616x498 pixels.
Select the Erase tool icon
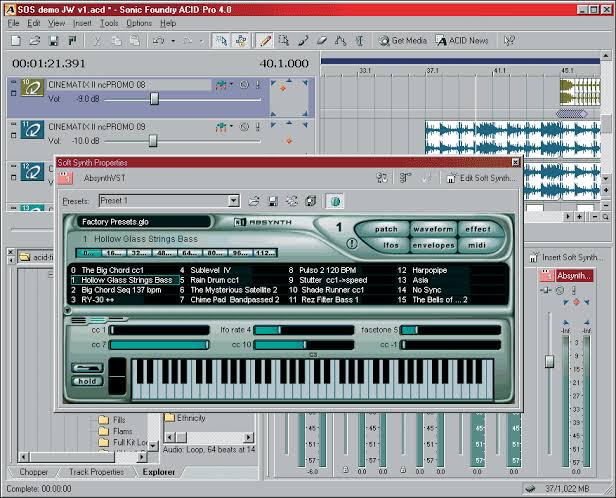(322, 40)
